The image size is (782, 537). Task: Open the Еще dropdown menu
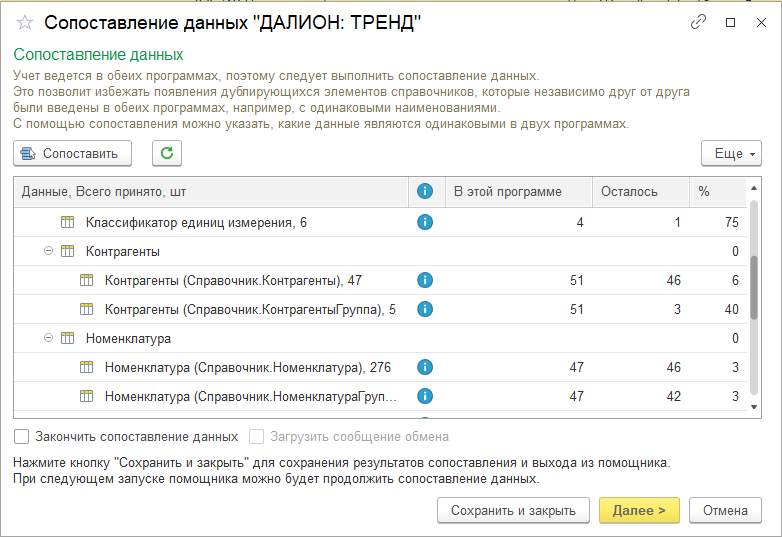coord(732,153)
